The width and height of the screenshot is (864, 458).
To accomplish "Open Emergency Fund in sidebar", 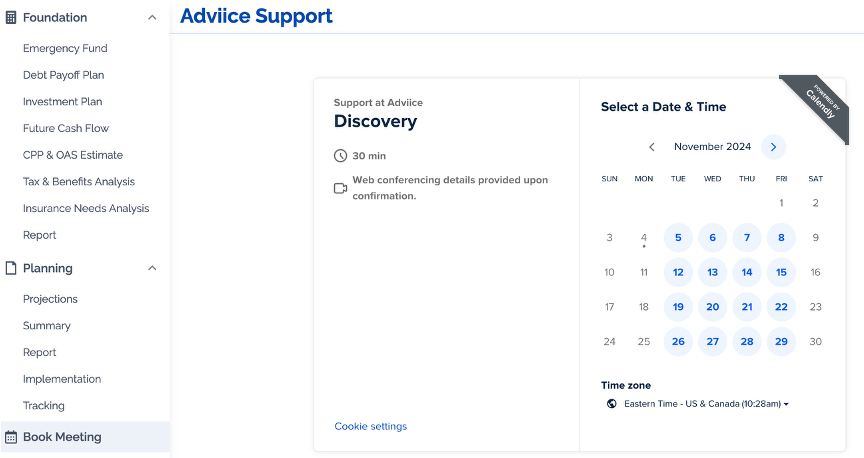I will (x=65, y=49).
